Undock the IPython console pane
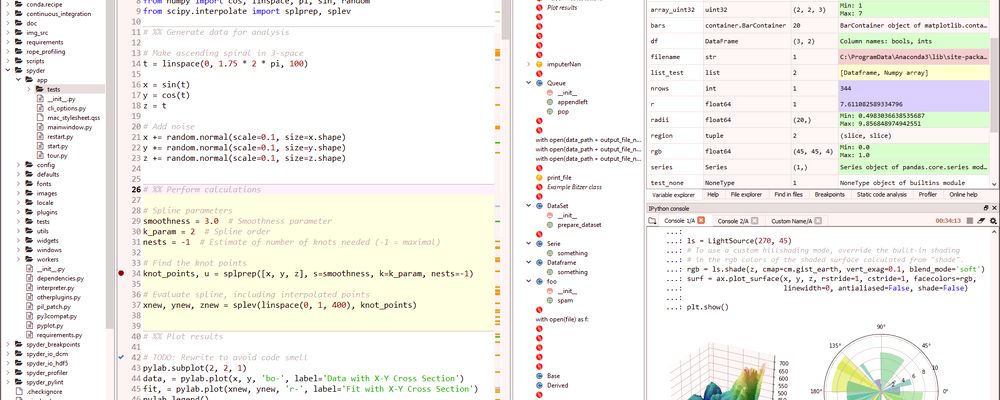 (x=986, y=209)
